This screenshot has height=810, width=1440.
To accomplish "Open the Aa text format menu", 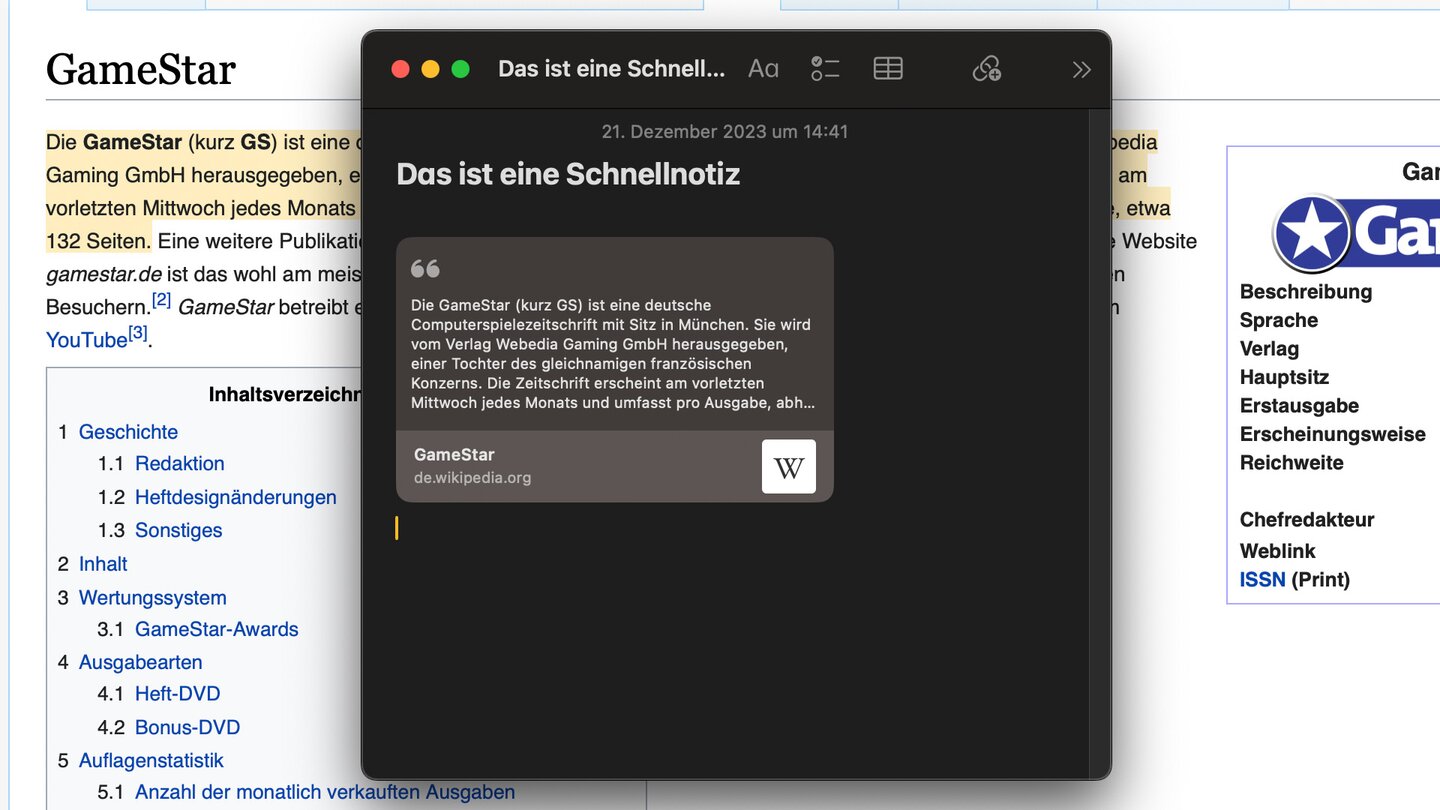I will tap(763, 69).
